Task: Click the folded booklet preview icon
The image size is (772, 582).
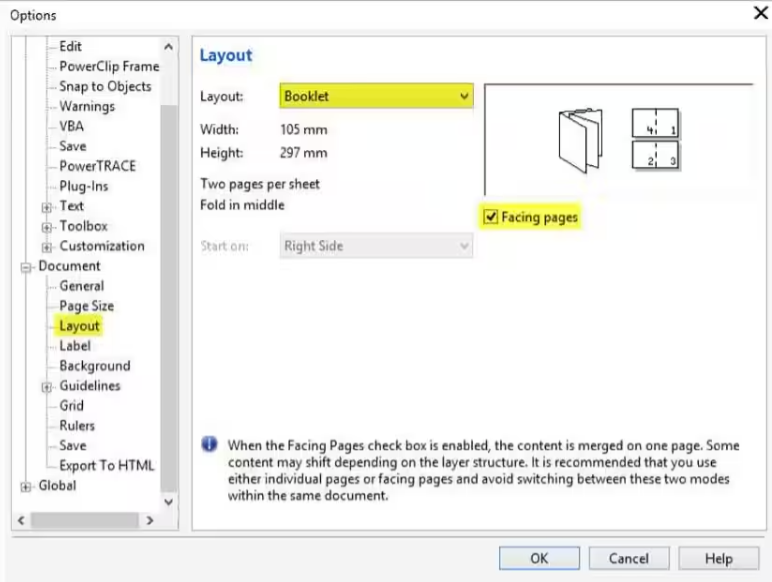Action: click(x=580, y=141)
